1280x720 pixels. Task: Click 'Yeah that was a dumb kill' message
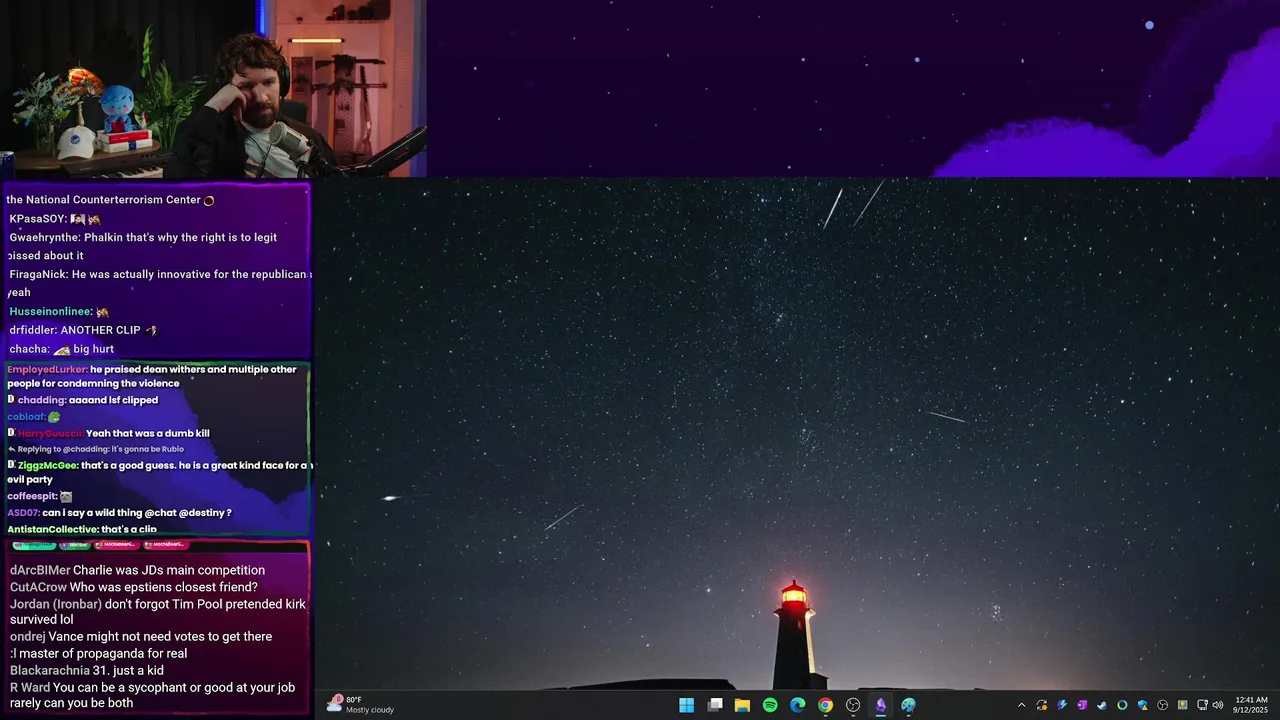(147, 433)
